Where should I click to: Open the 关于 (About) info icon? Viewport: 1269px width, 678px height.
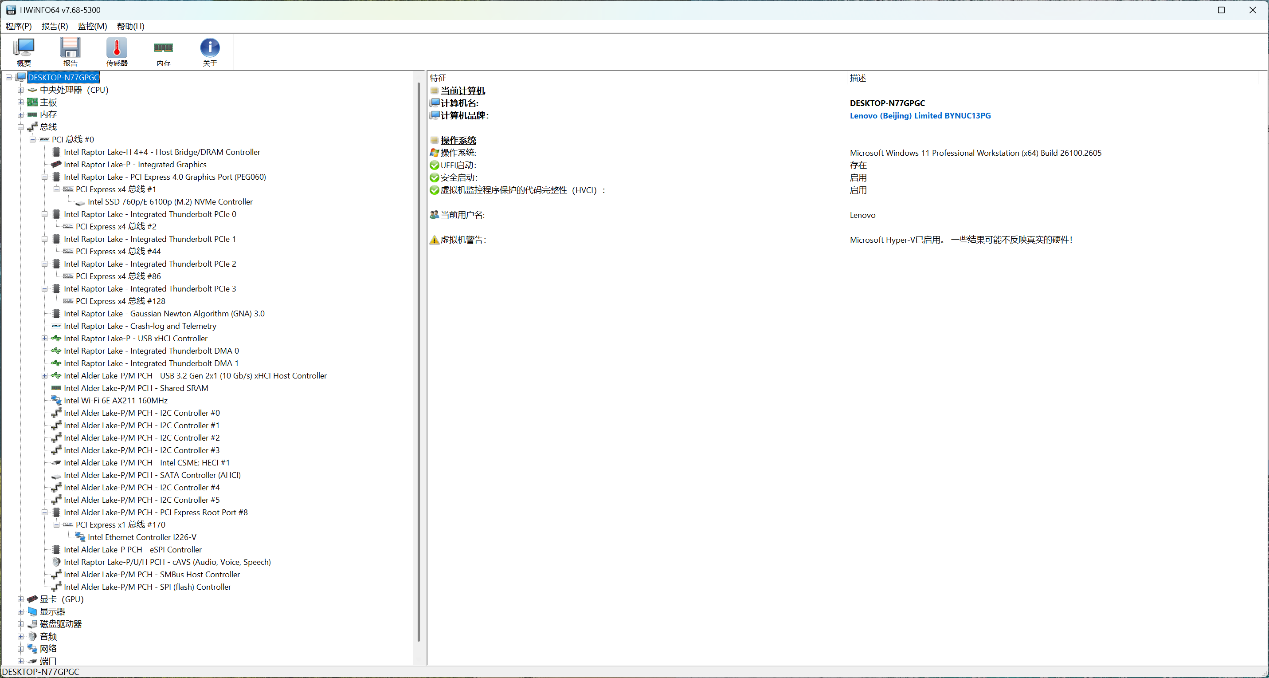[210, 49]
